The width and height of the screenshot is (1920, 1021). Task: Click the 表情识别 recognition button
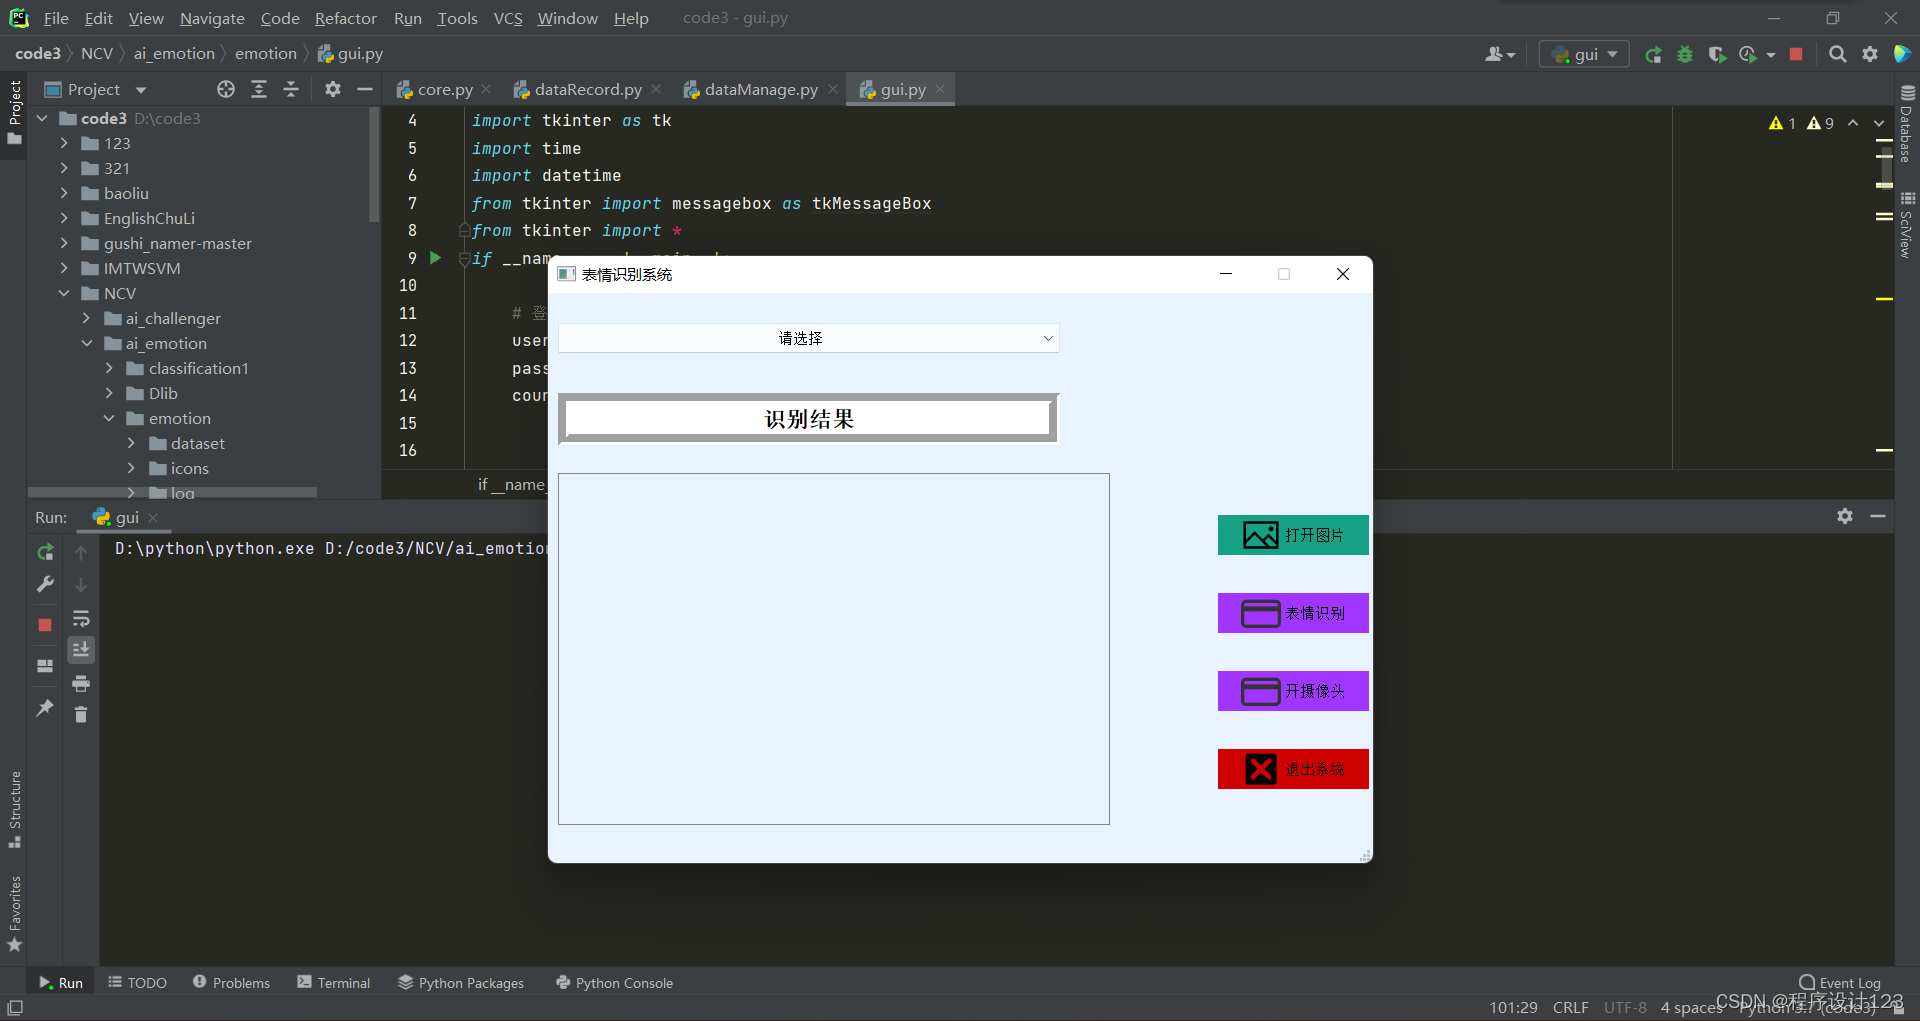tap(1293, 613)
